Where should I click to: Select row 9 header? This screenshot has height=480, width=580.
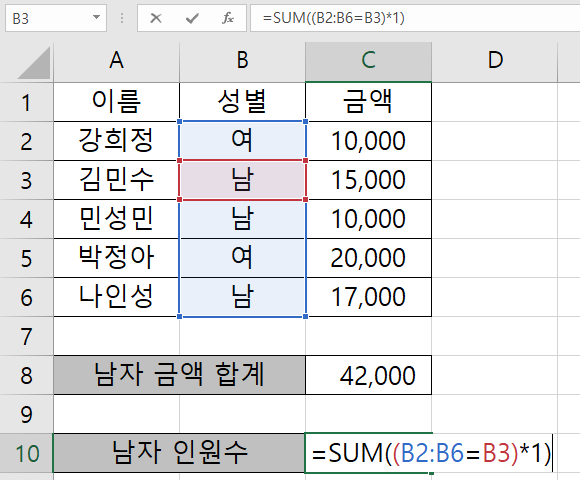click(x=26, y=414)
